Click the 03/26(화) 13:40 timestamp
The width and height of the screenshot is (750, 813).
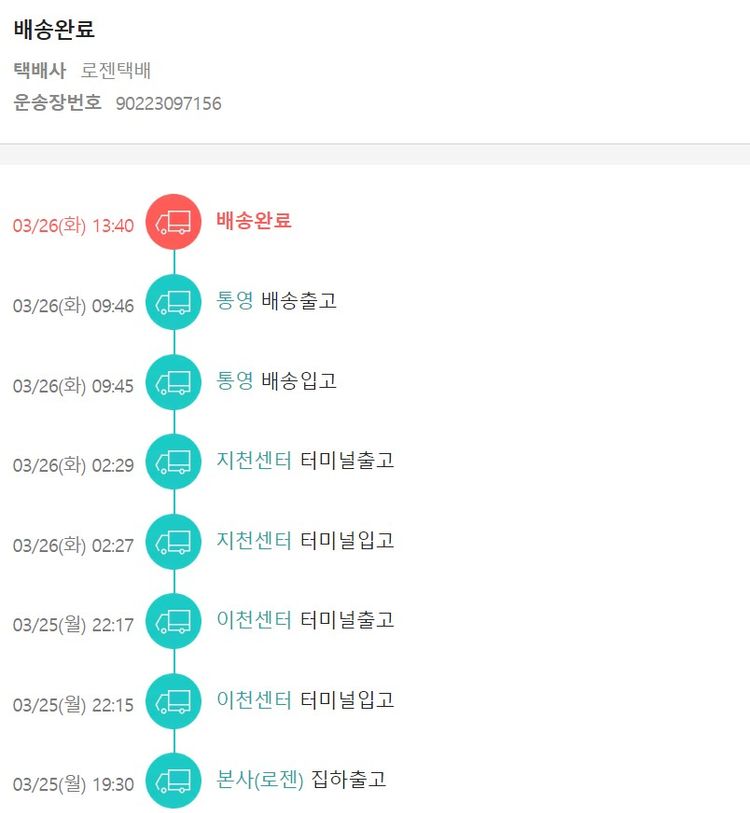click(x=73, y=226)
